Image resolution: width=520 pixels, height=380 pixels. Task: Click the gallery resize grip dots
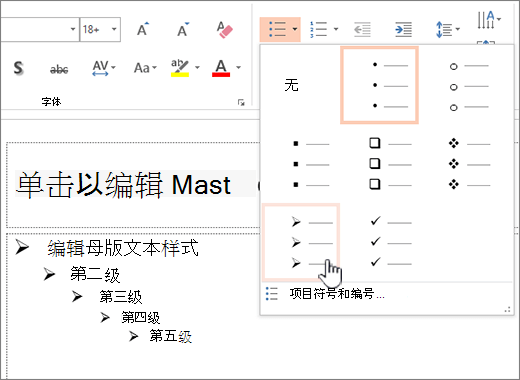tap(508, 310)
